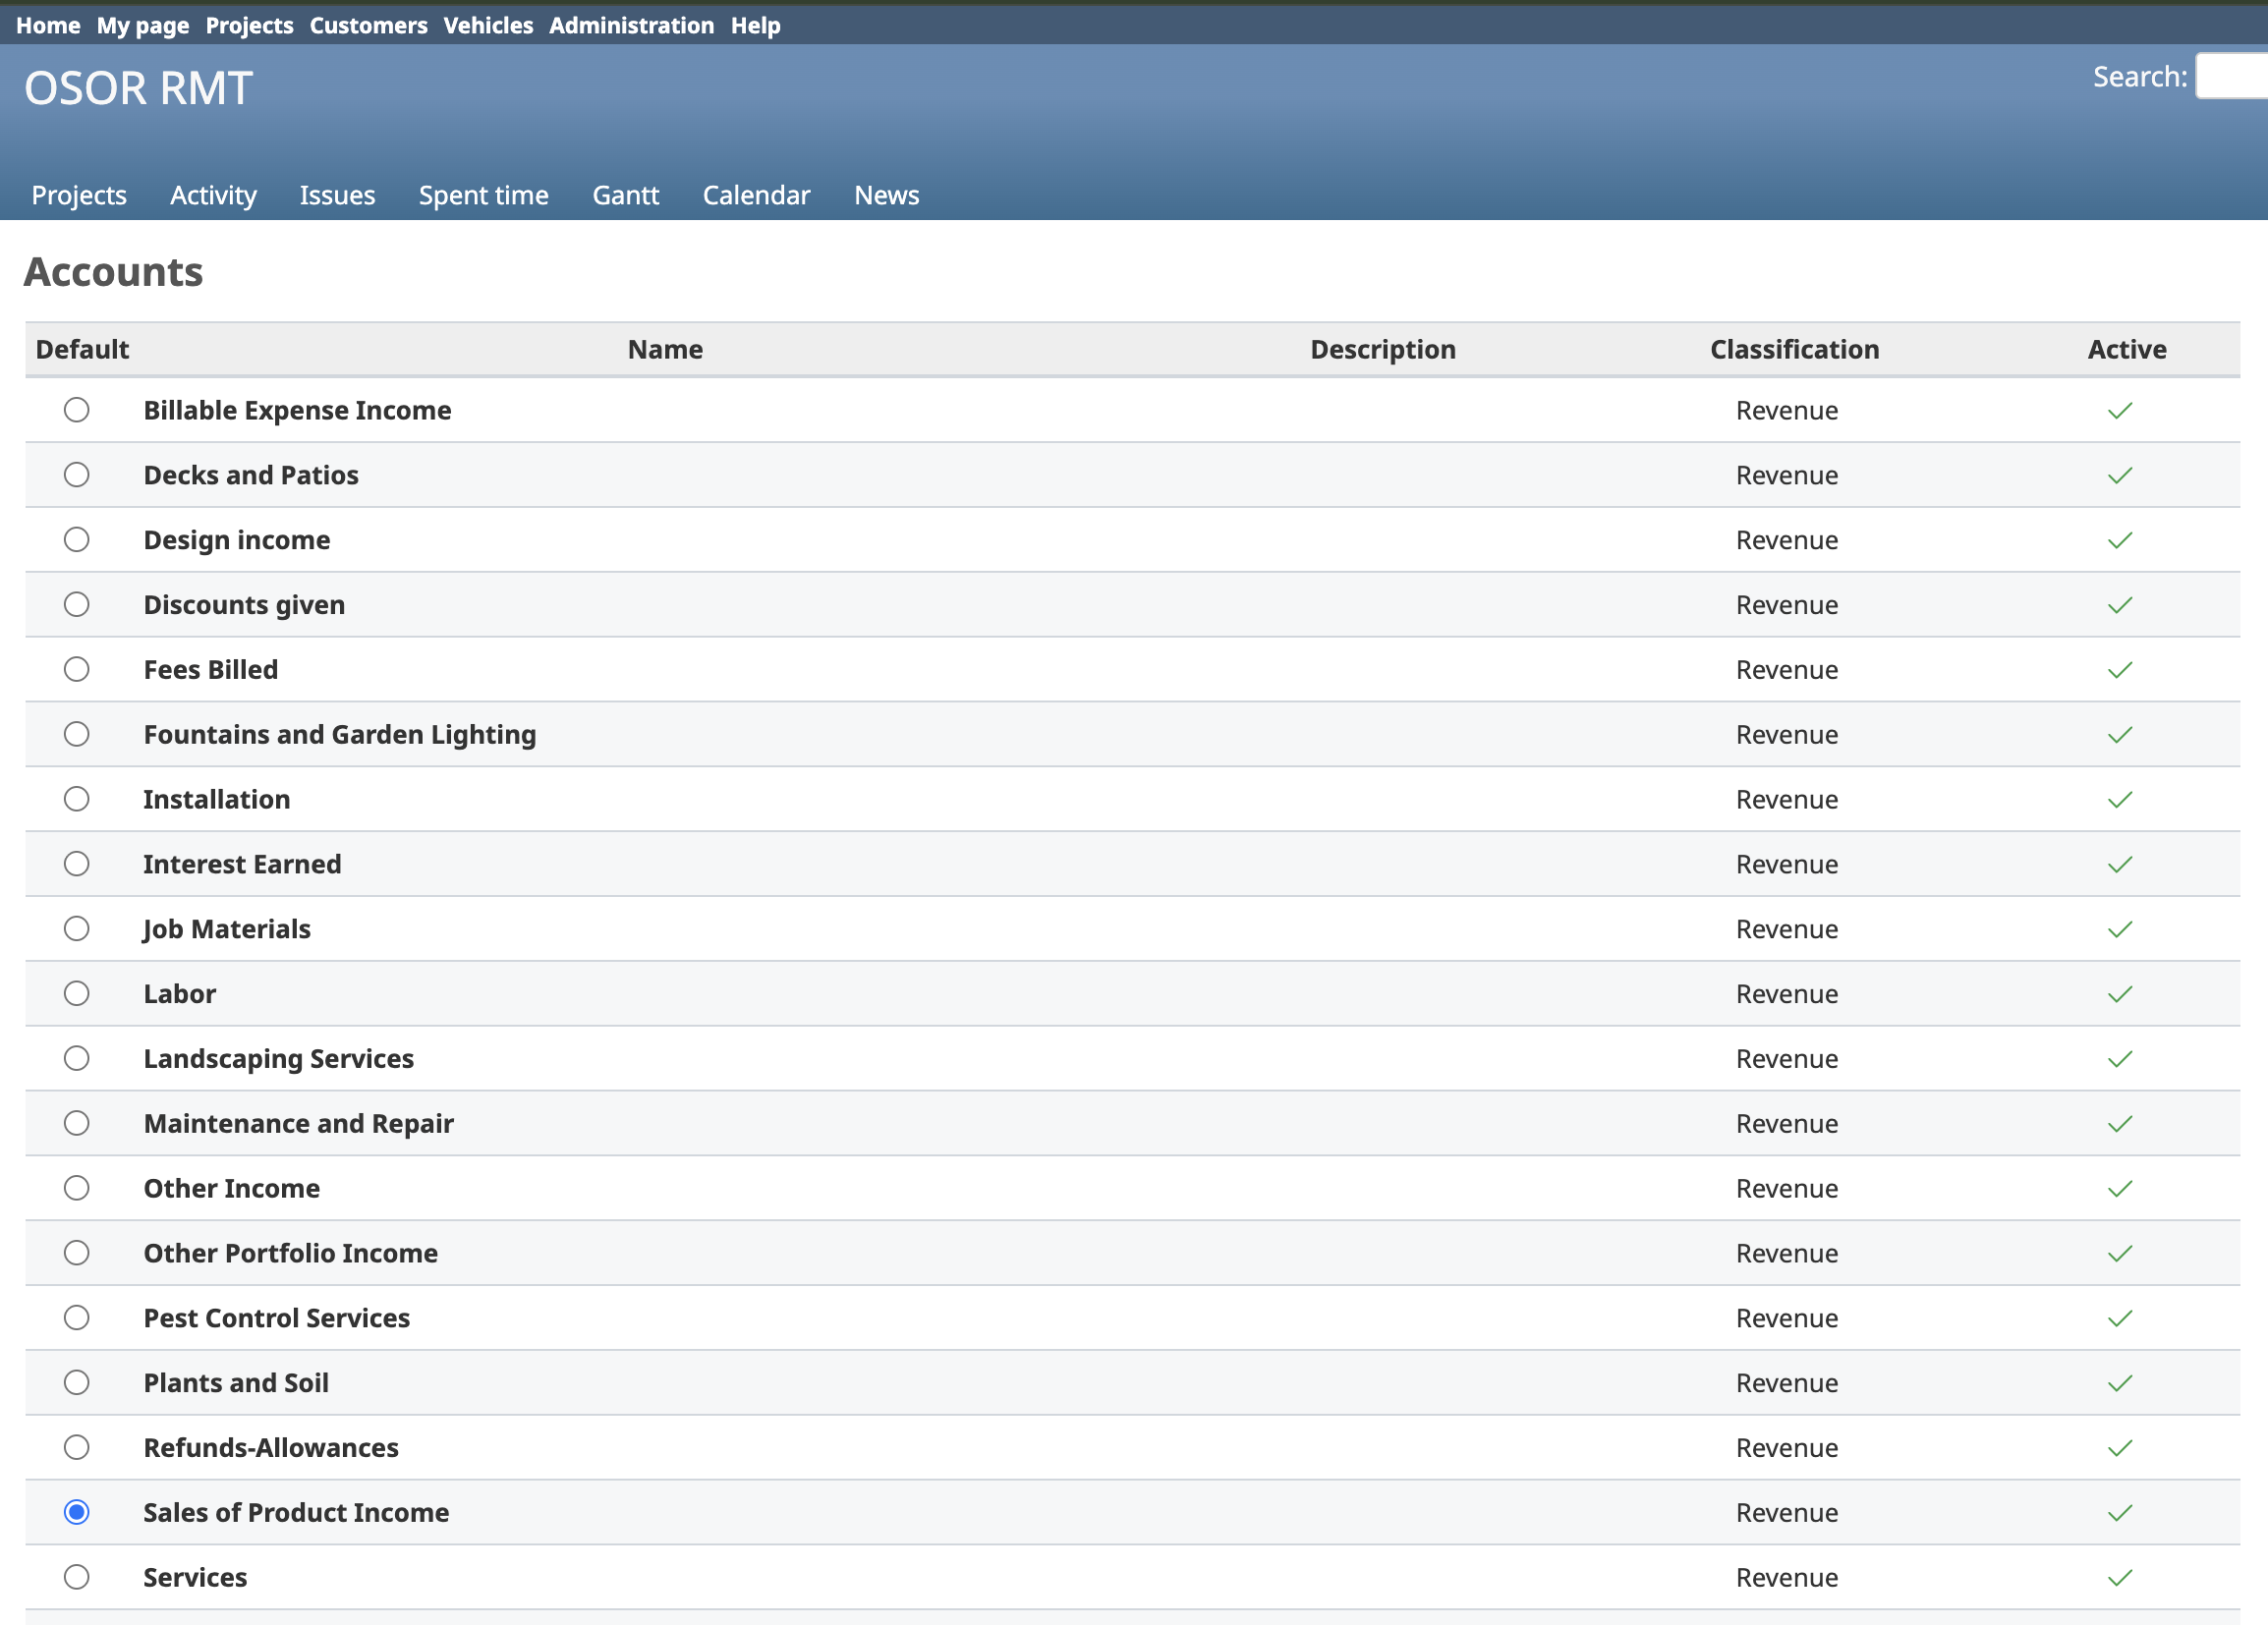The image size is (2268, 1625).
Task: Select the Fees Billed default radio button
Action: (x=77, y=669)
